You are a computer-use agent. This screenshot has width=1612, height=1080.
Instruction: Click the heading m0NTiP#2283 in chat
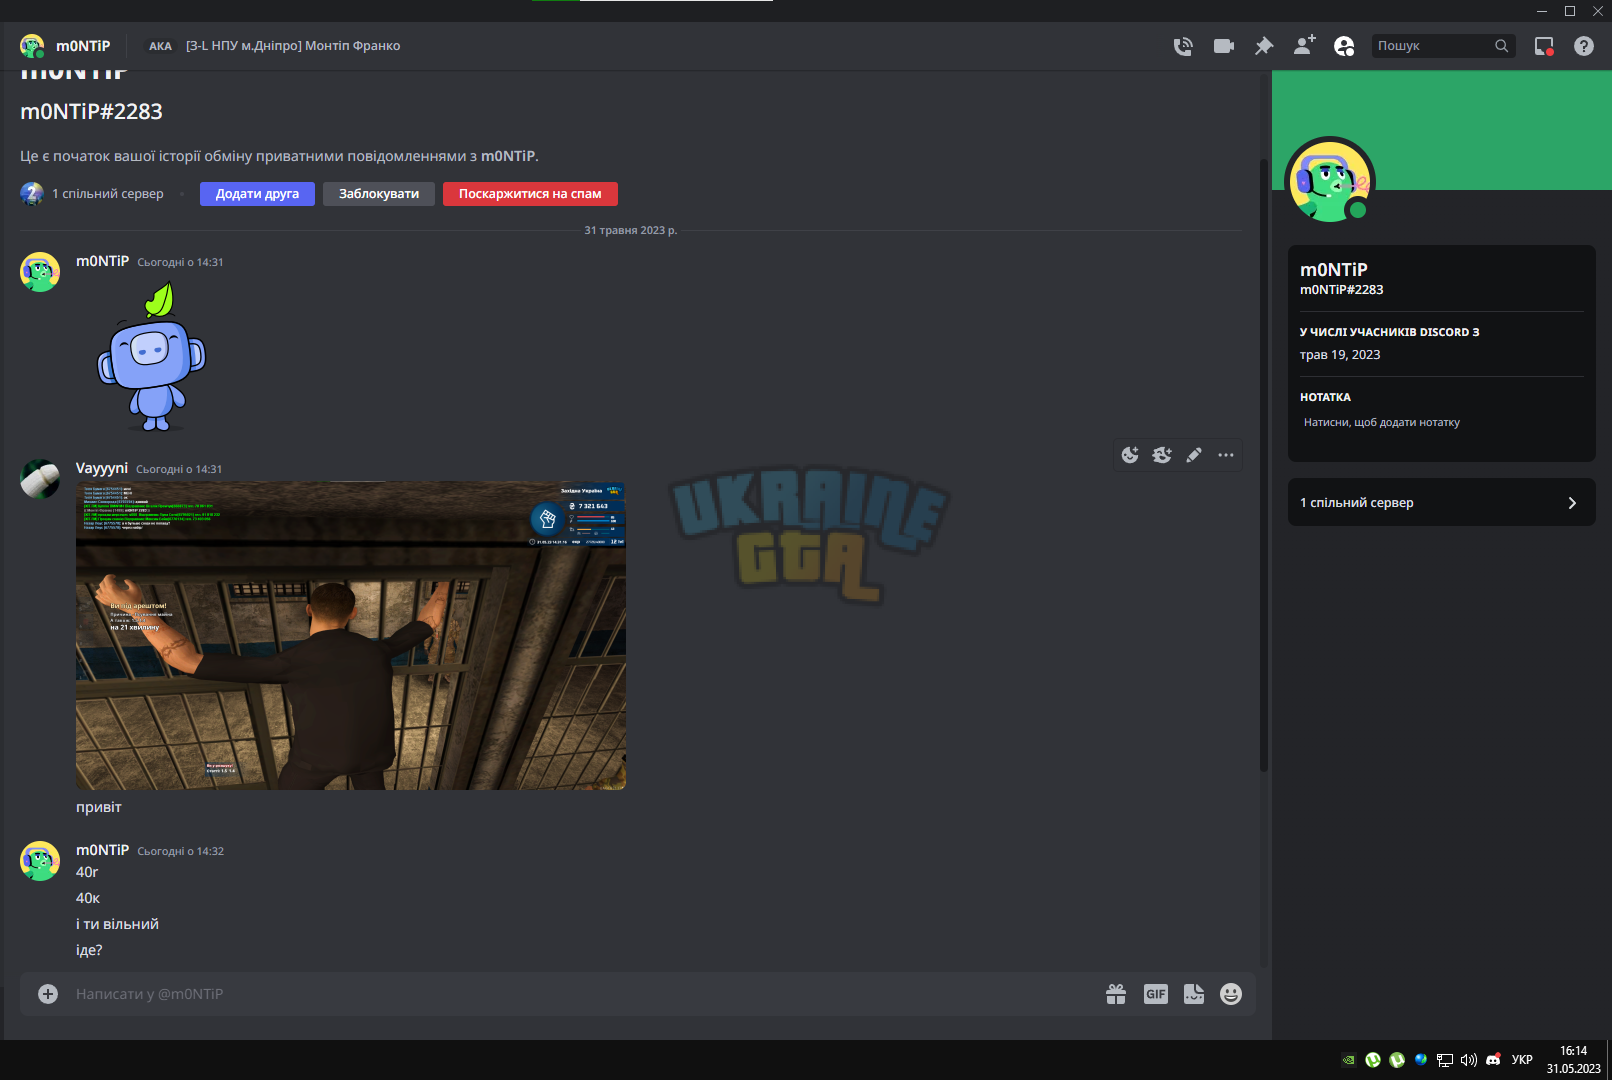click(91, 112)
